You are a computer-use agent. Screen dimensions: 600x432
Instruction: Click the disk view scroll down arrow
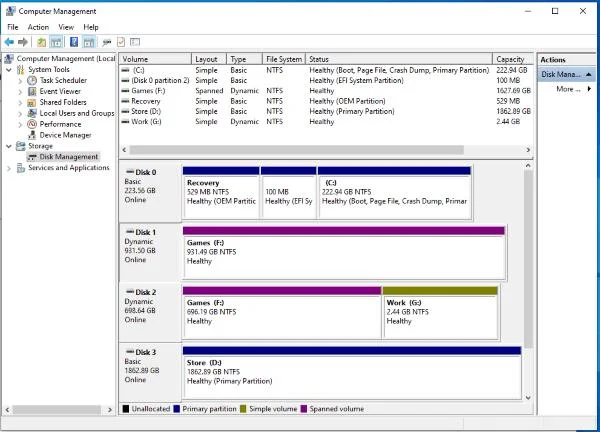click(x=528, y=398)
